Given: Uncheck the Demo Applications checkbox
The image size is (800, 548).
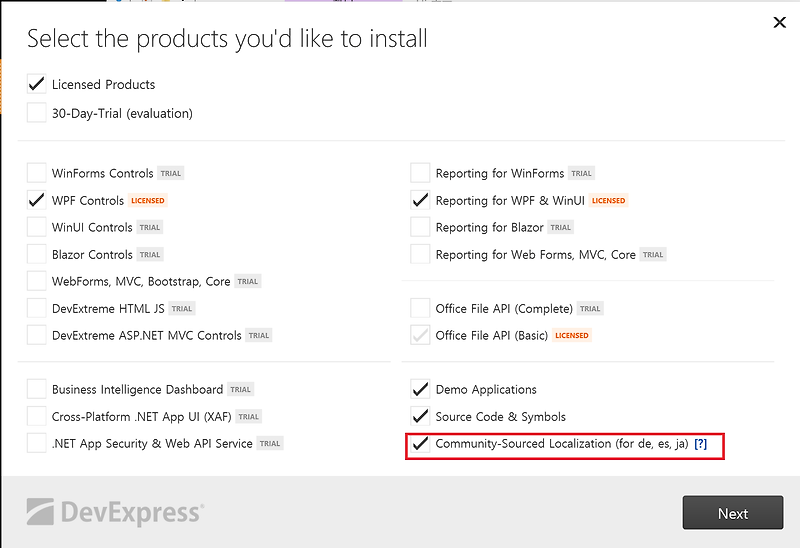Looking at the screenshot, I should point(420,389).
